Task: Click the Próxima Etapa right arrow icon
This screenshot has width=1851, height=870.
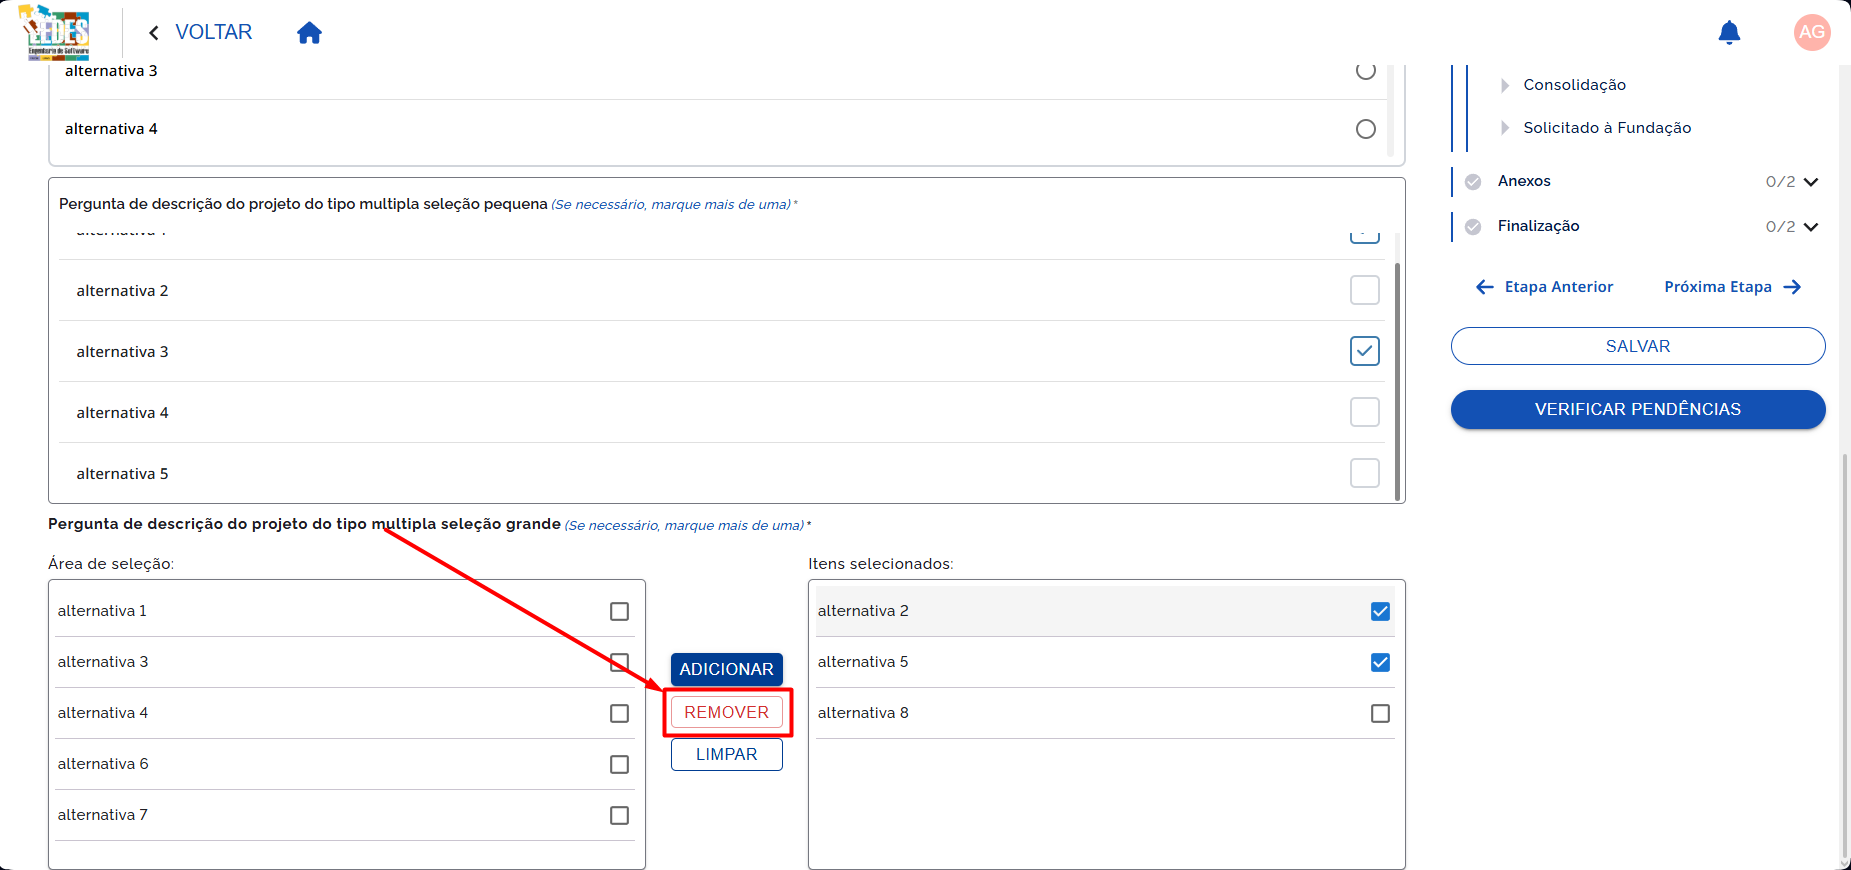Action: [x=1792, y=287]
